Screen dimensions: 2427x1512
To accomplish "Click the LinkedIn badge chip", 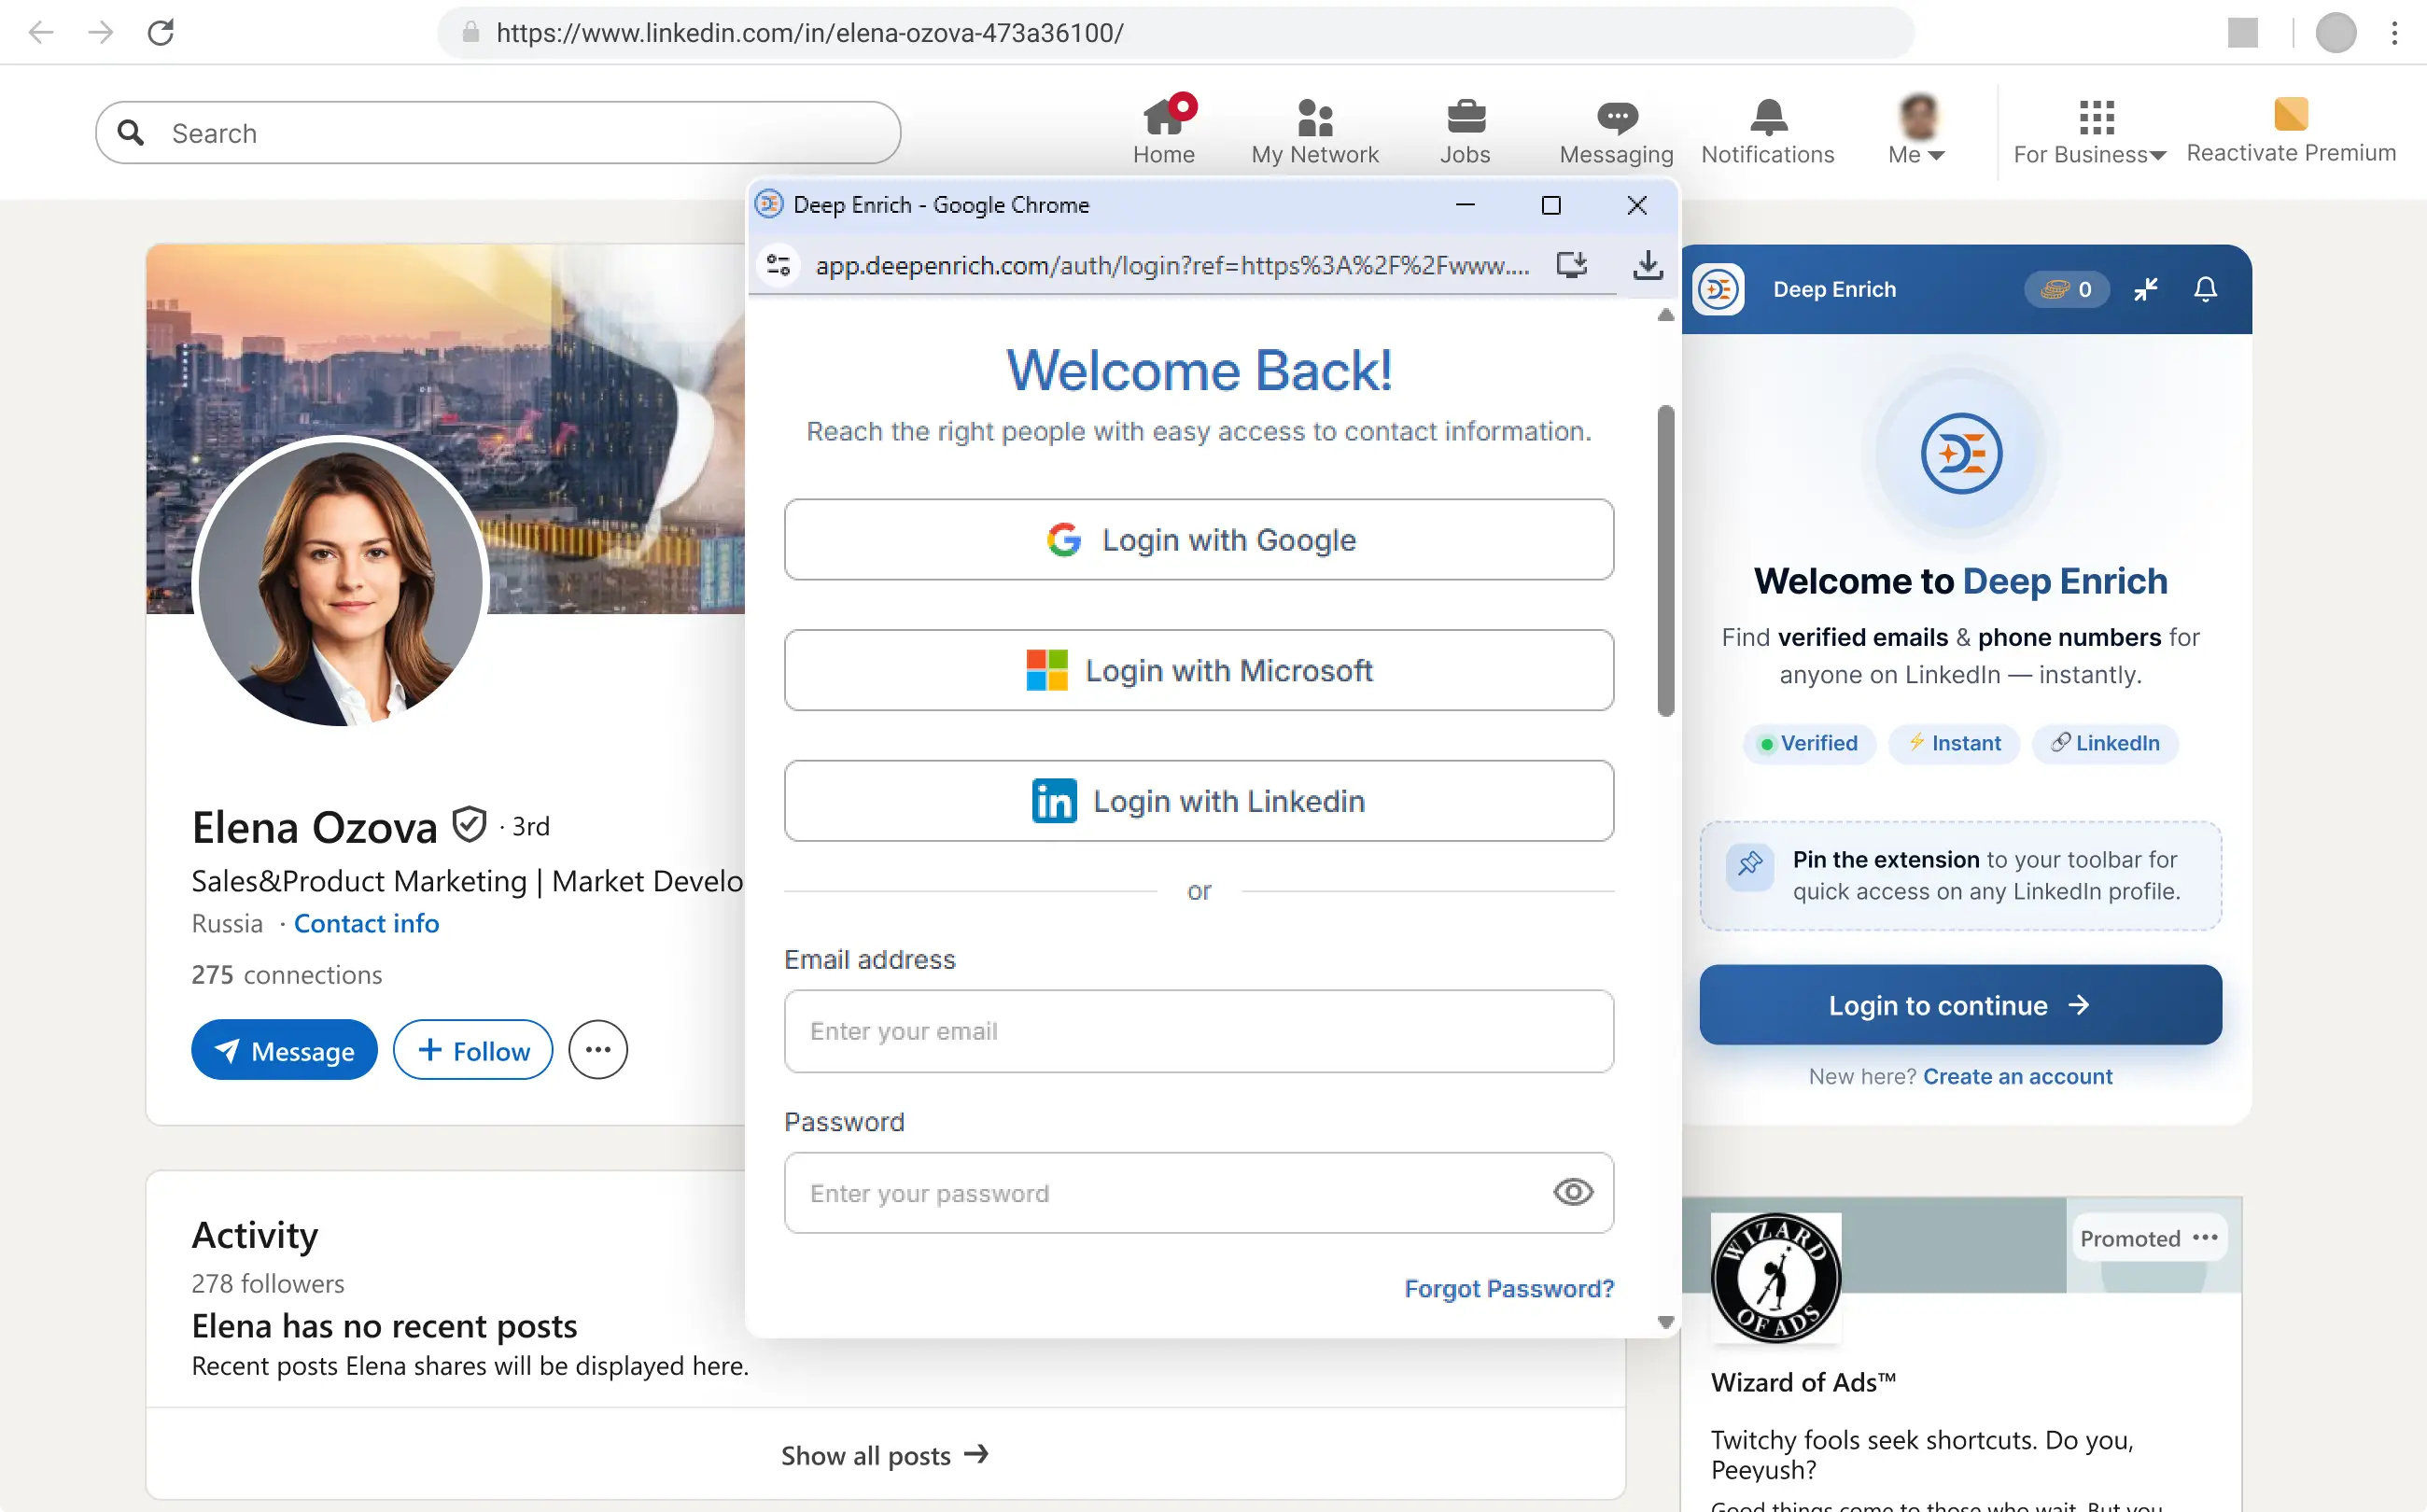I will pyautogui.click(x=2104, y=744).
